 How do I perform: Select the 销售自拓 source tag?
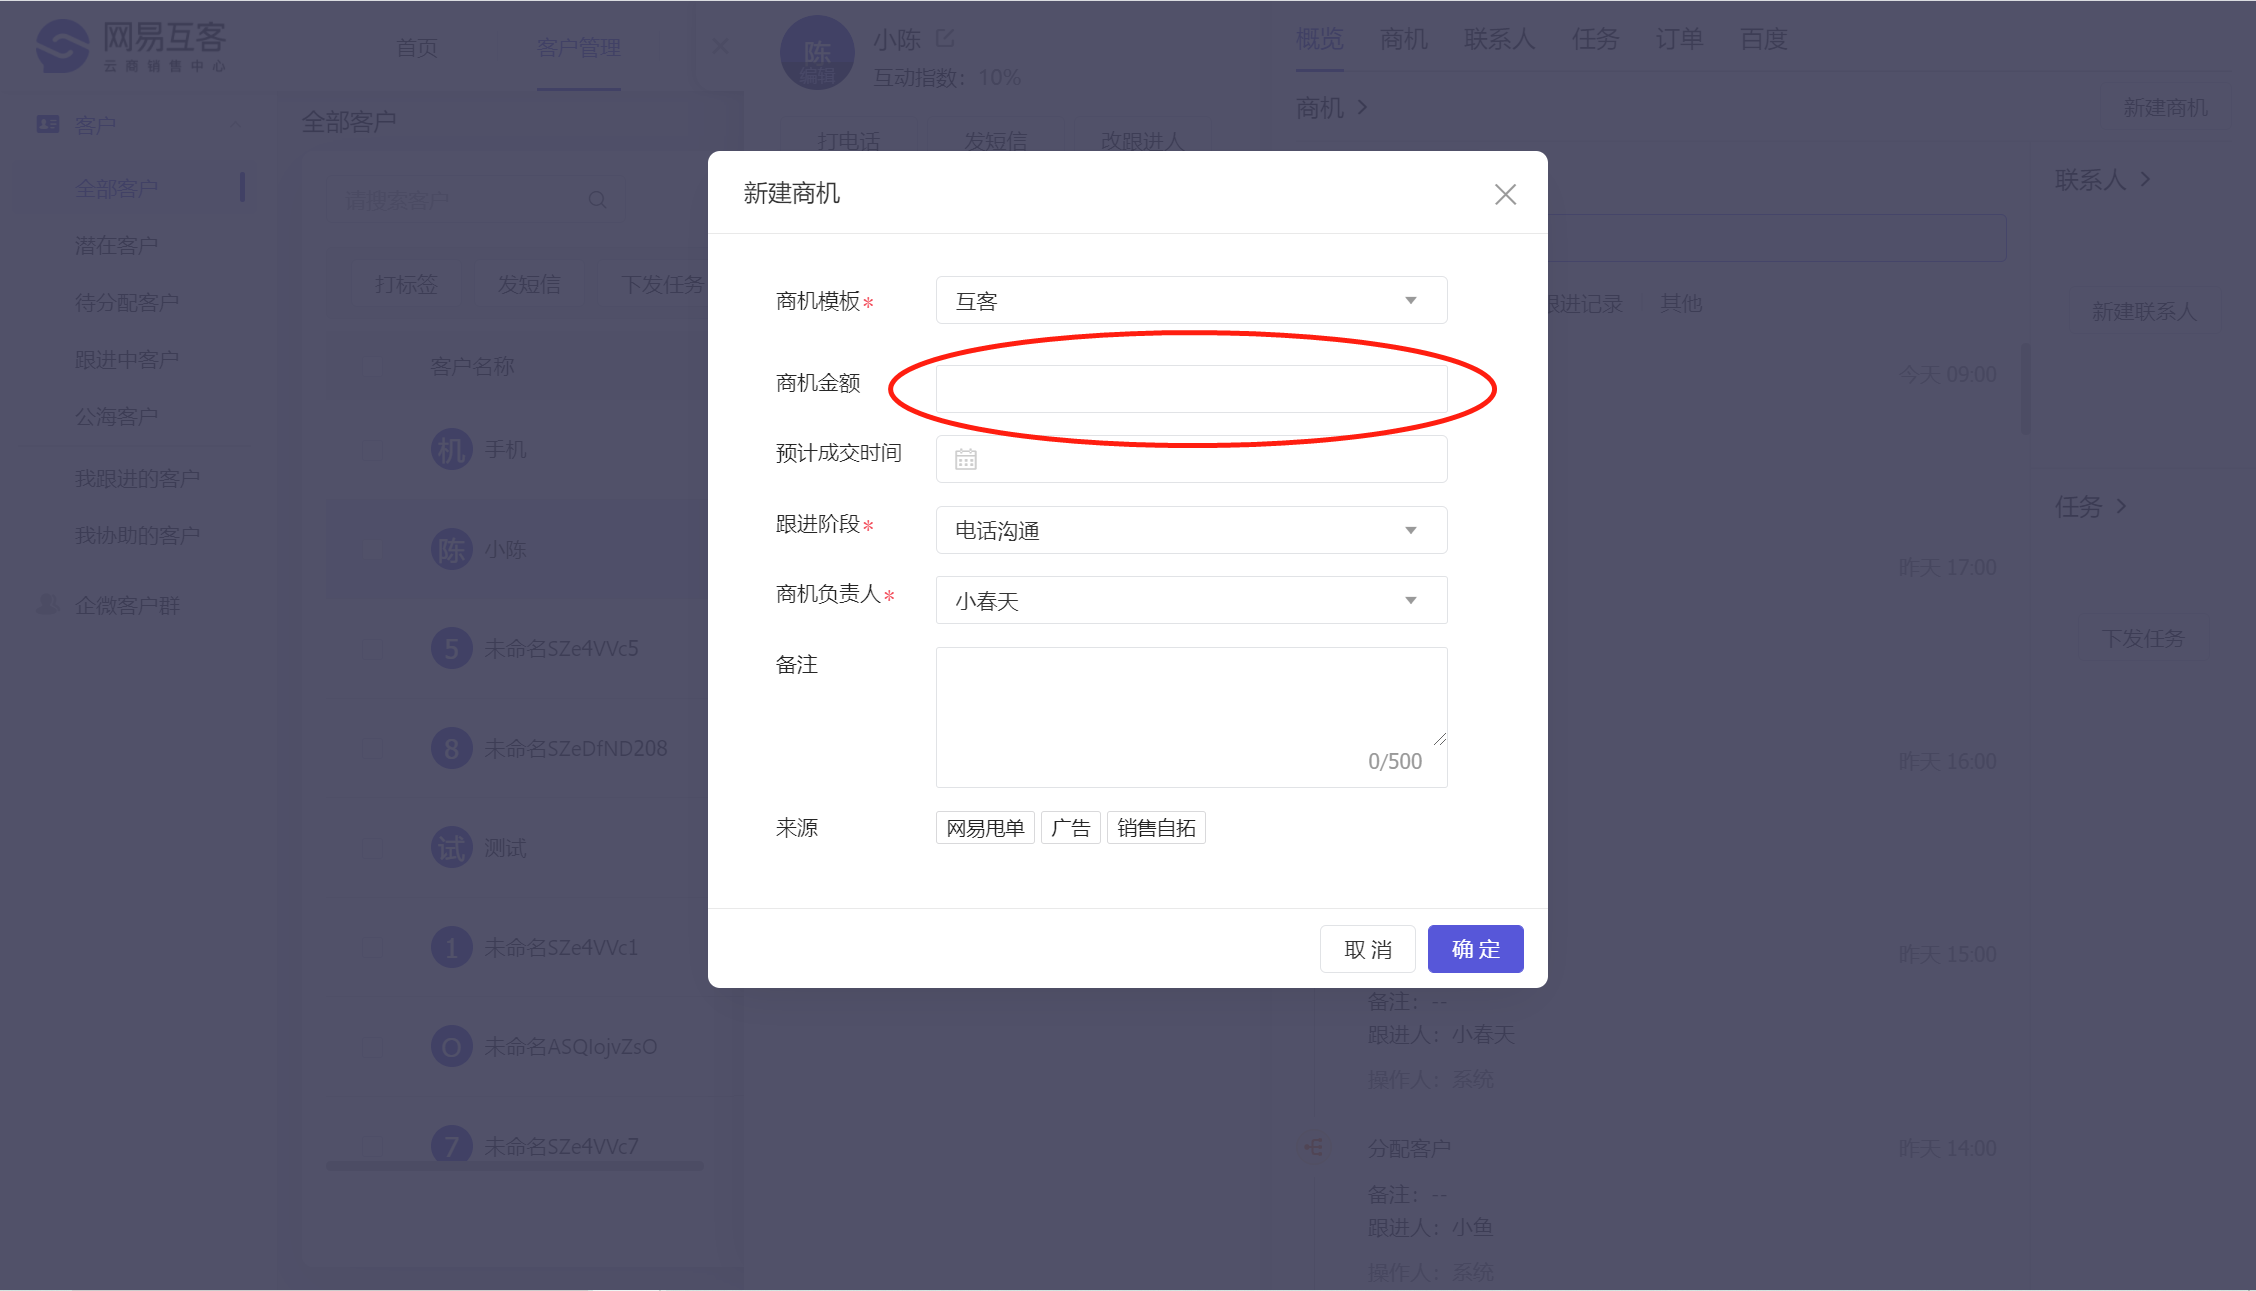click(x=1156, y=828)
